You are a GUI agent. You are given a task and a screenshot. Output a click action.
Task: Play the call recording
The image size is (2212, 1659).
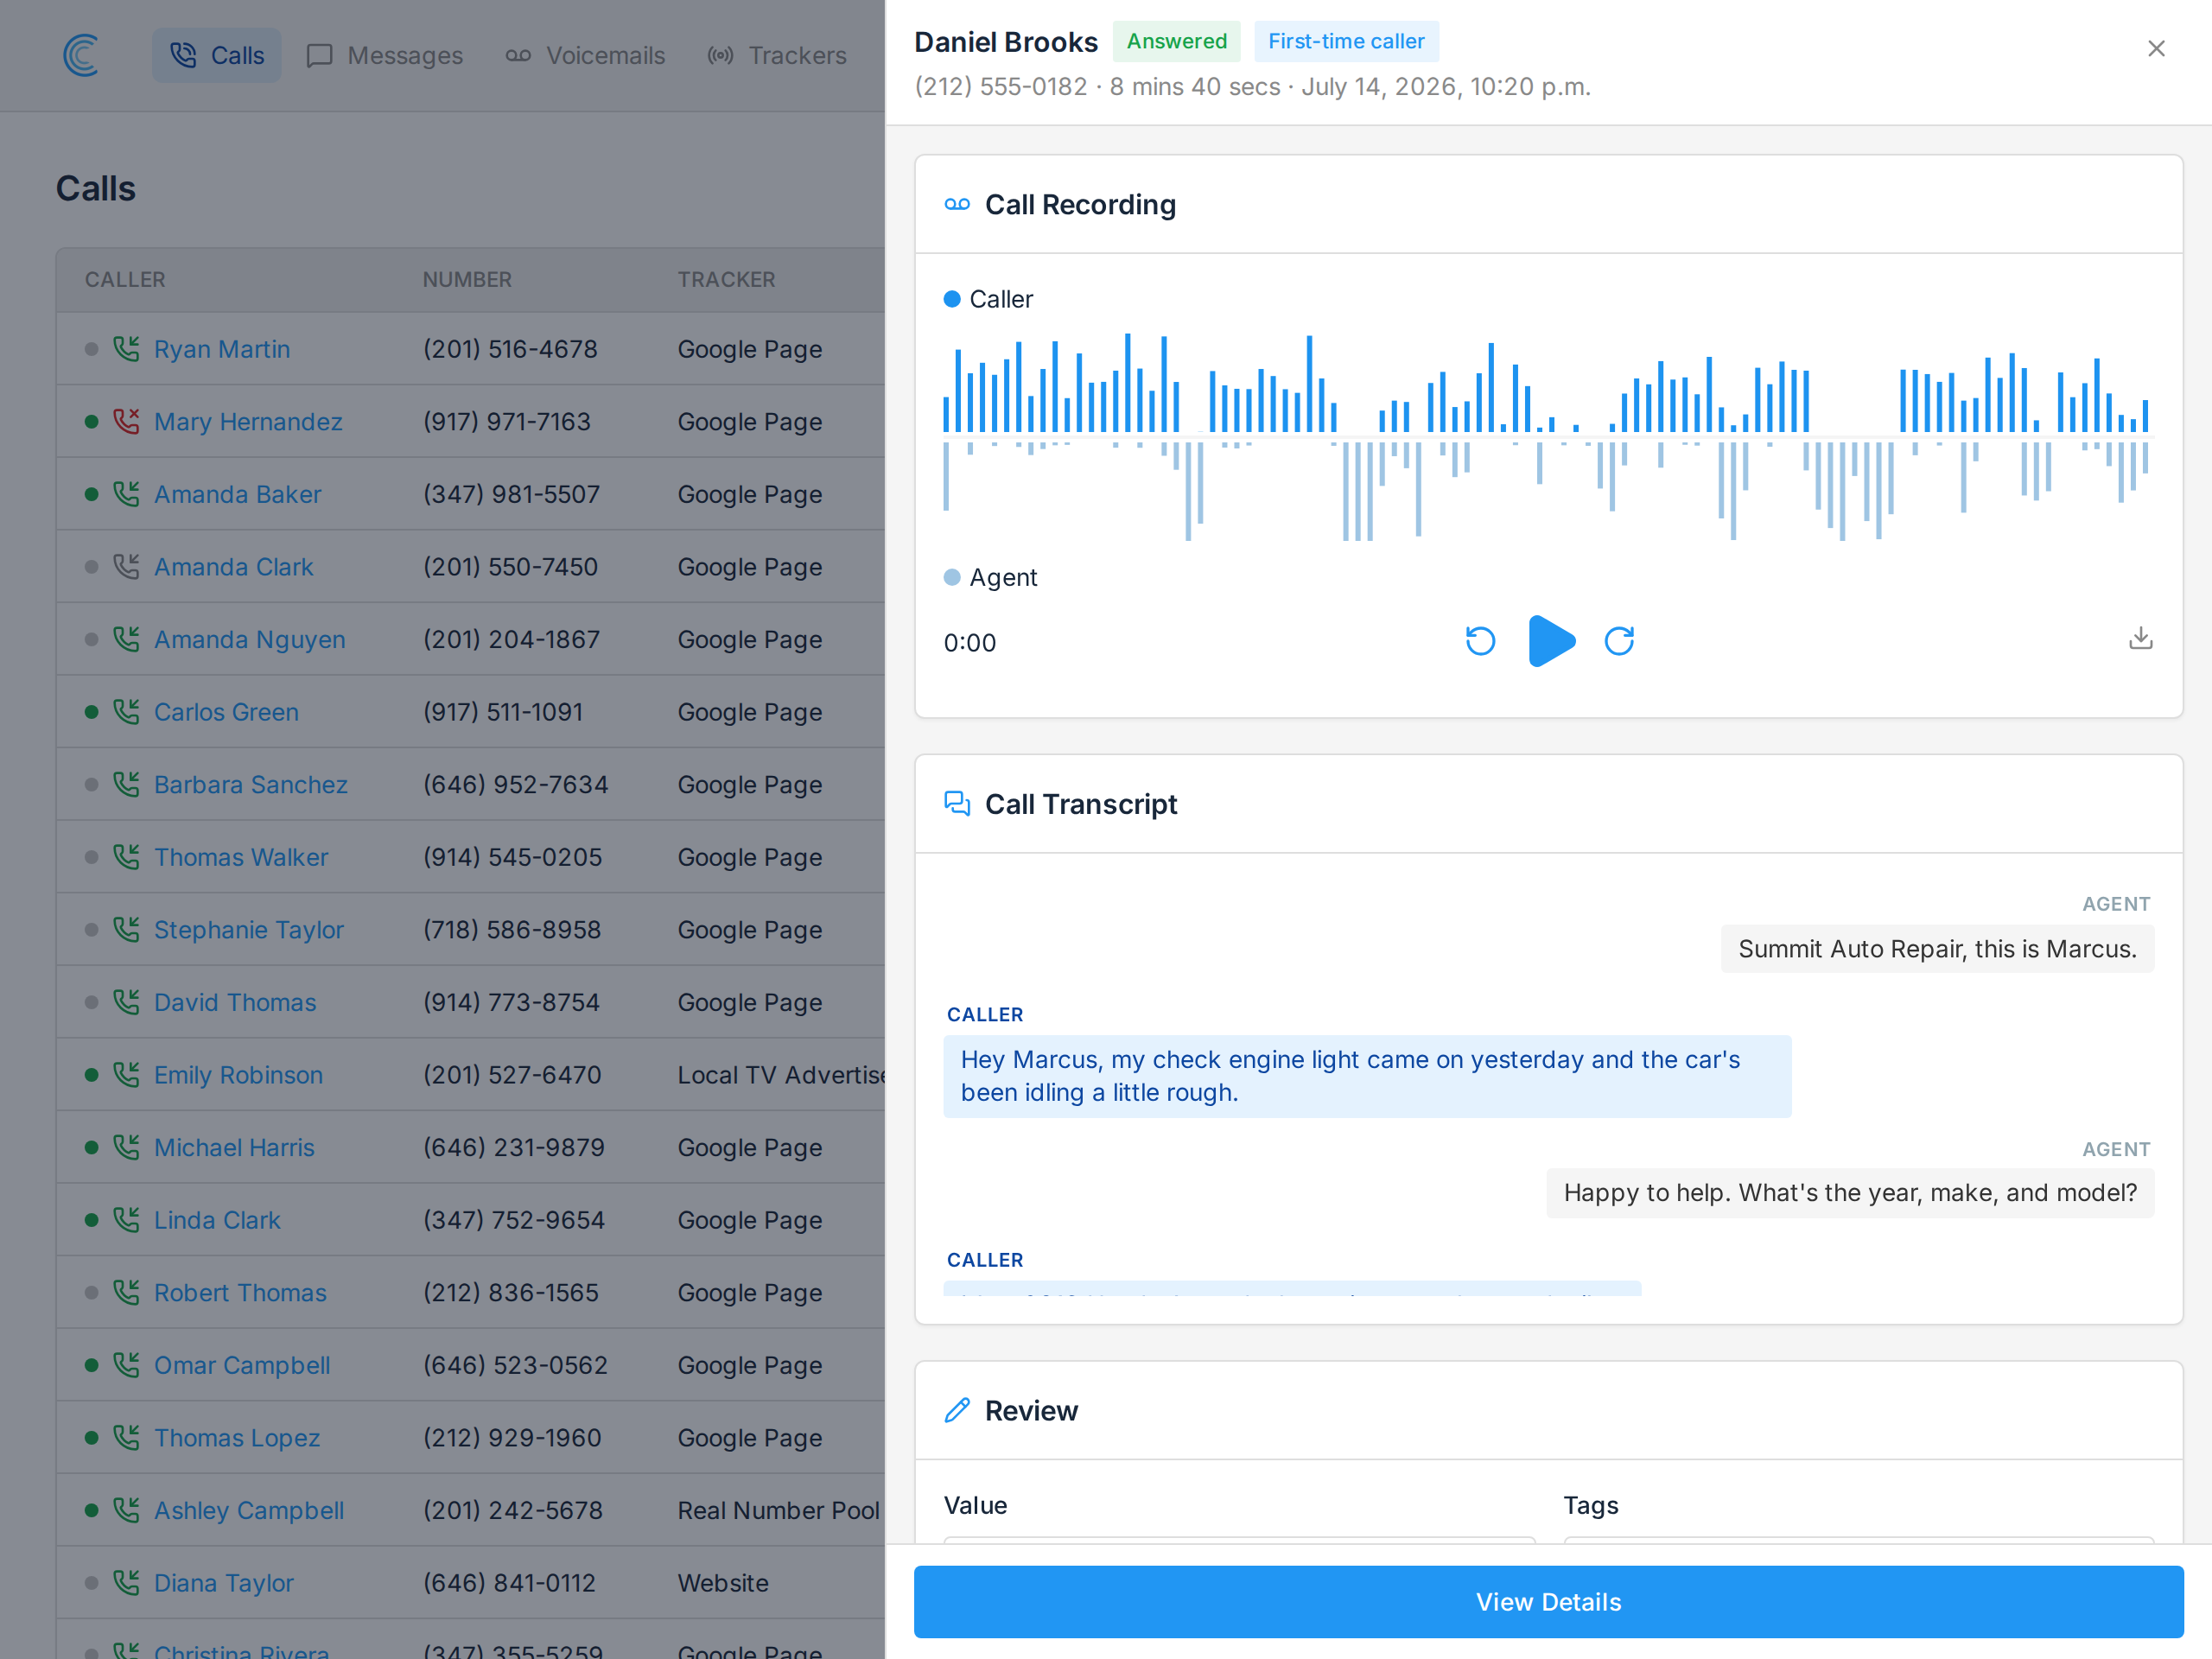pyautogui.click(x=1551, y=641)
